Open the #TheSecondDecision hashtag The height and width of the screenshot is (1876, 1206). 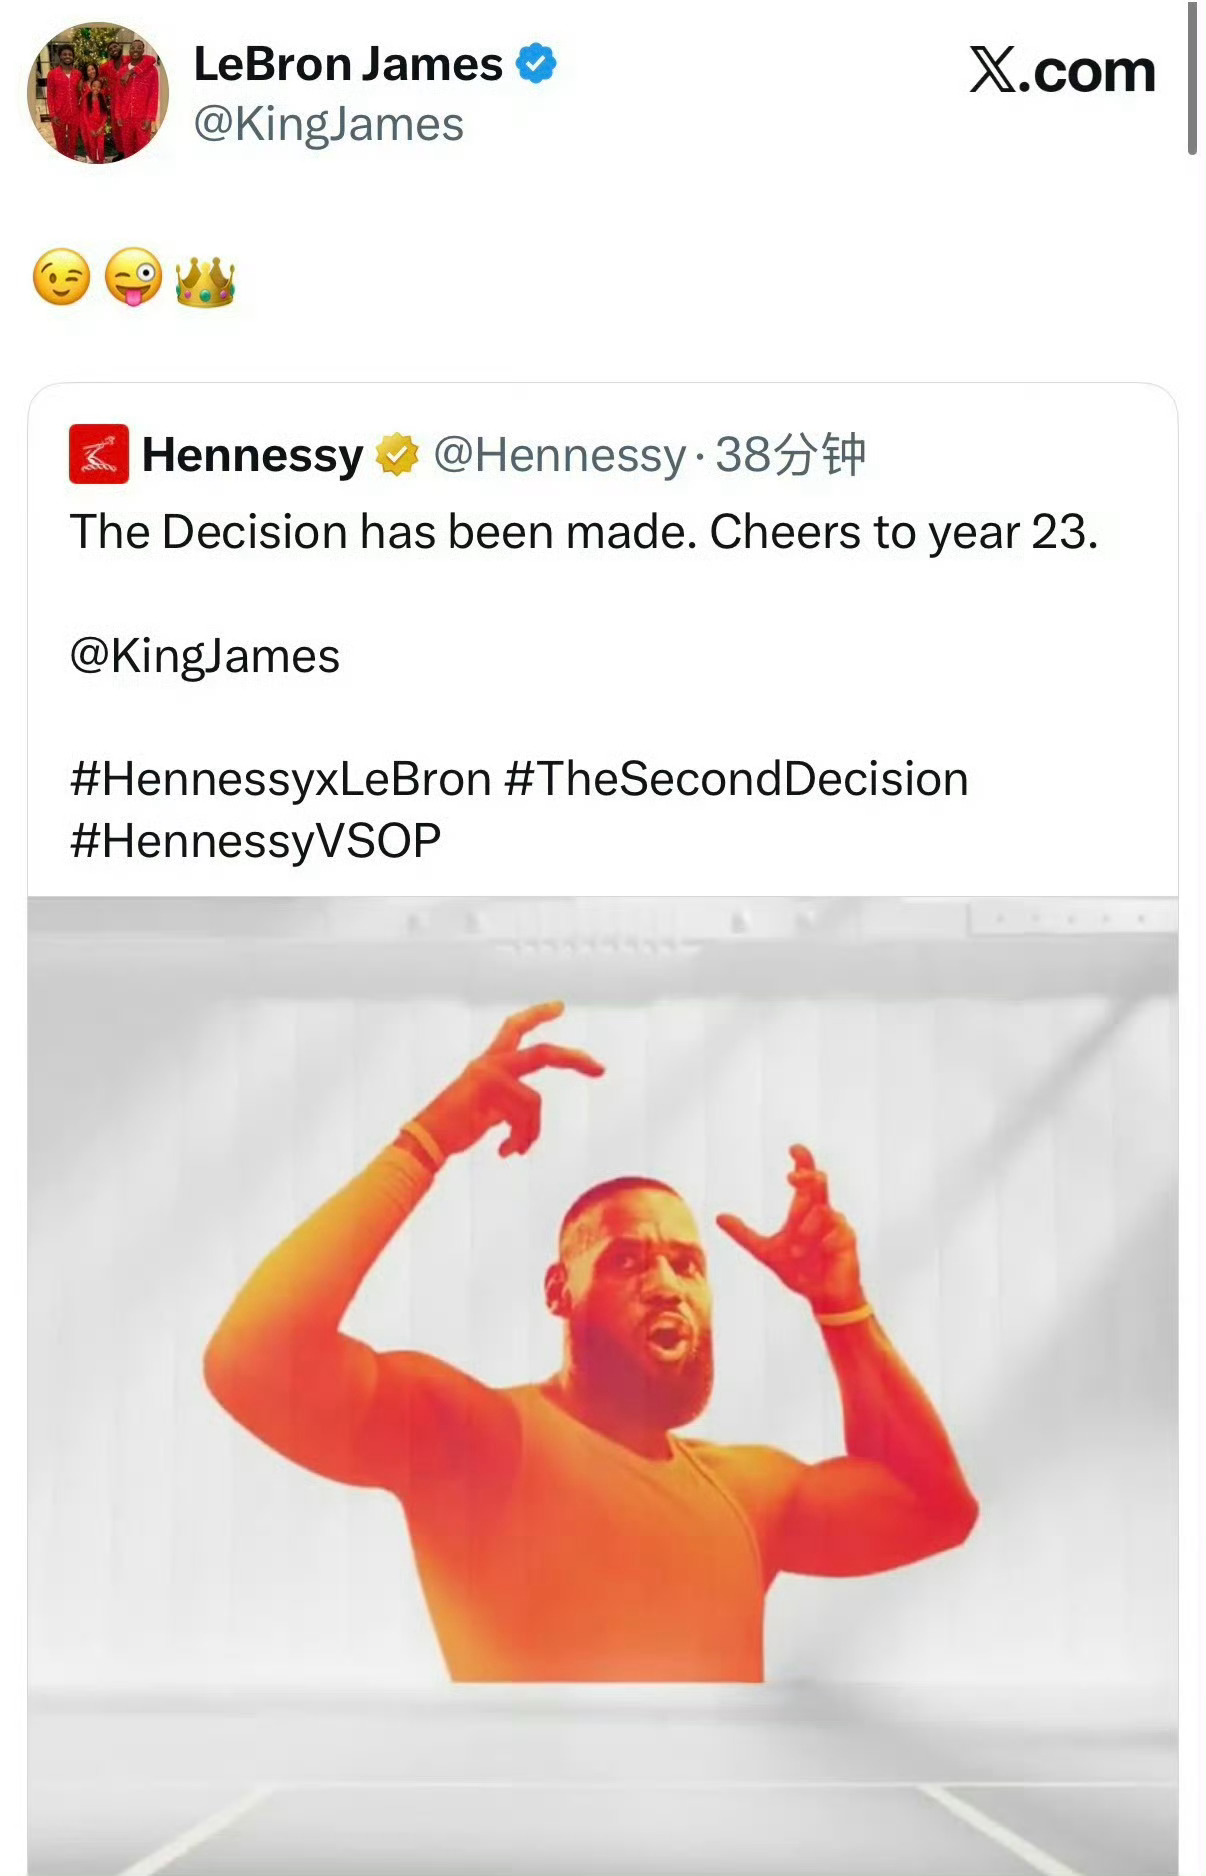pyautogui.click(x=737, y=779)
